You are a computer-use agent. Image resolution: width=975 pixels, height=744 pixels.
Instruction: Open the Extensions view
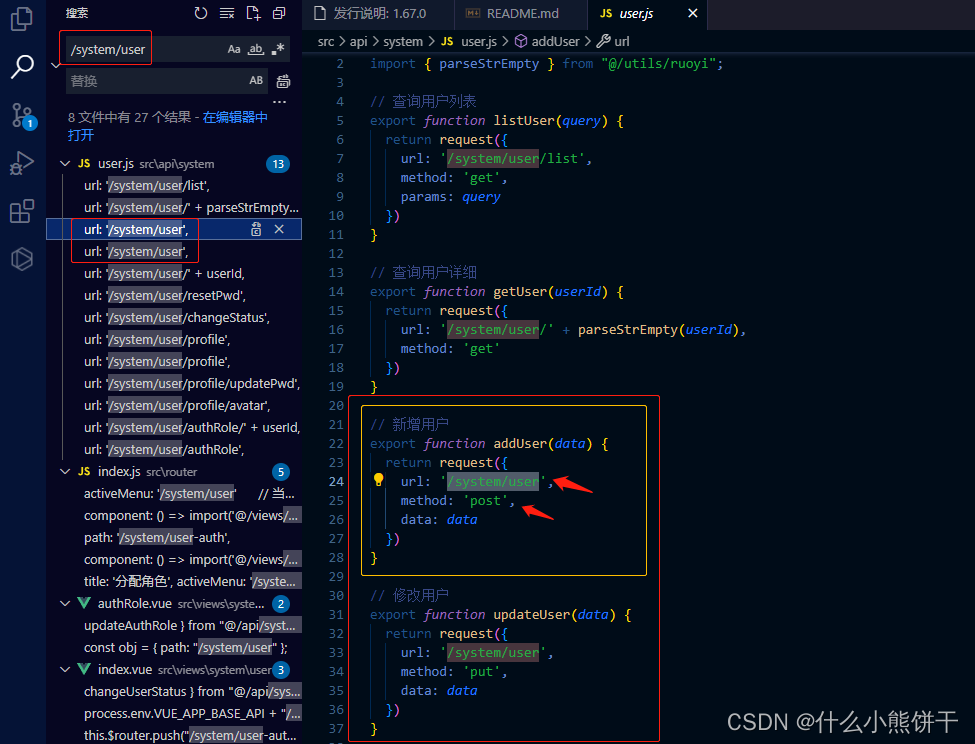pyautogui.click(x=22, y=211)
